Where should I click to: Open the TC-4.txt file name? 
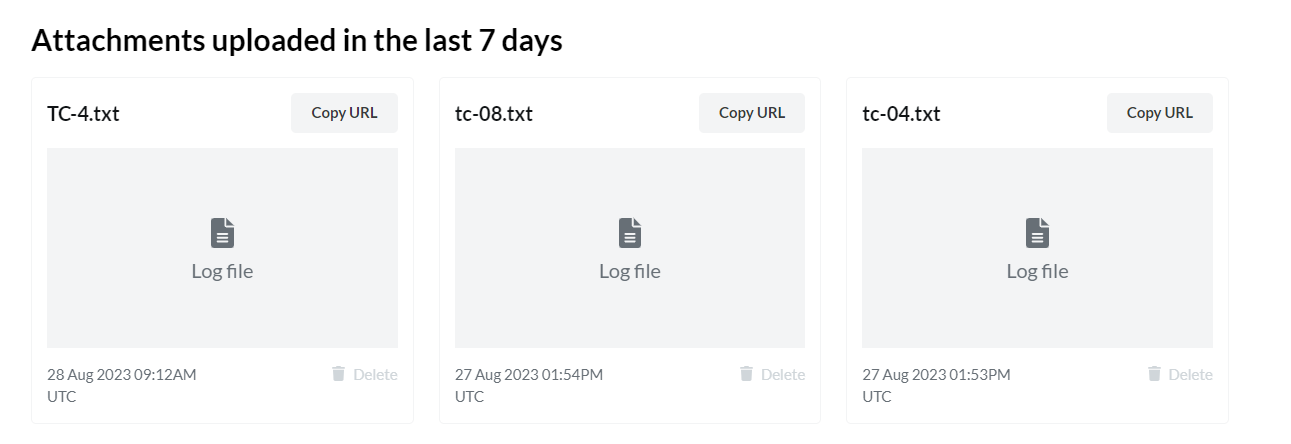point(83,113)
